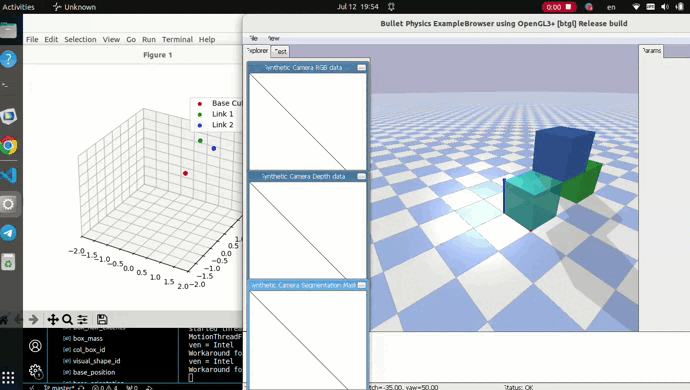Open the Configure subplots sliders icon
The width and height of the screenshot is (690, 390).
(82, 320)
